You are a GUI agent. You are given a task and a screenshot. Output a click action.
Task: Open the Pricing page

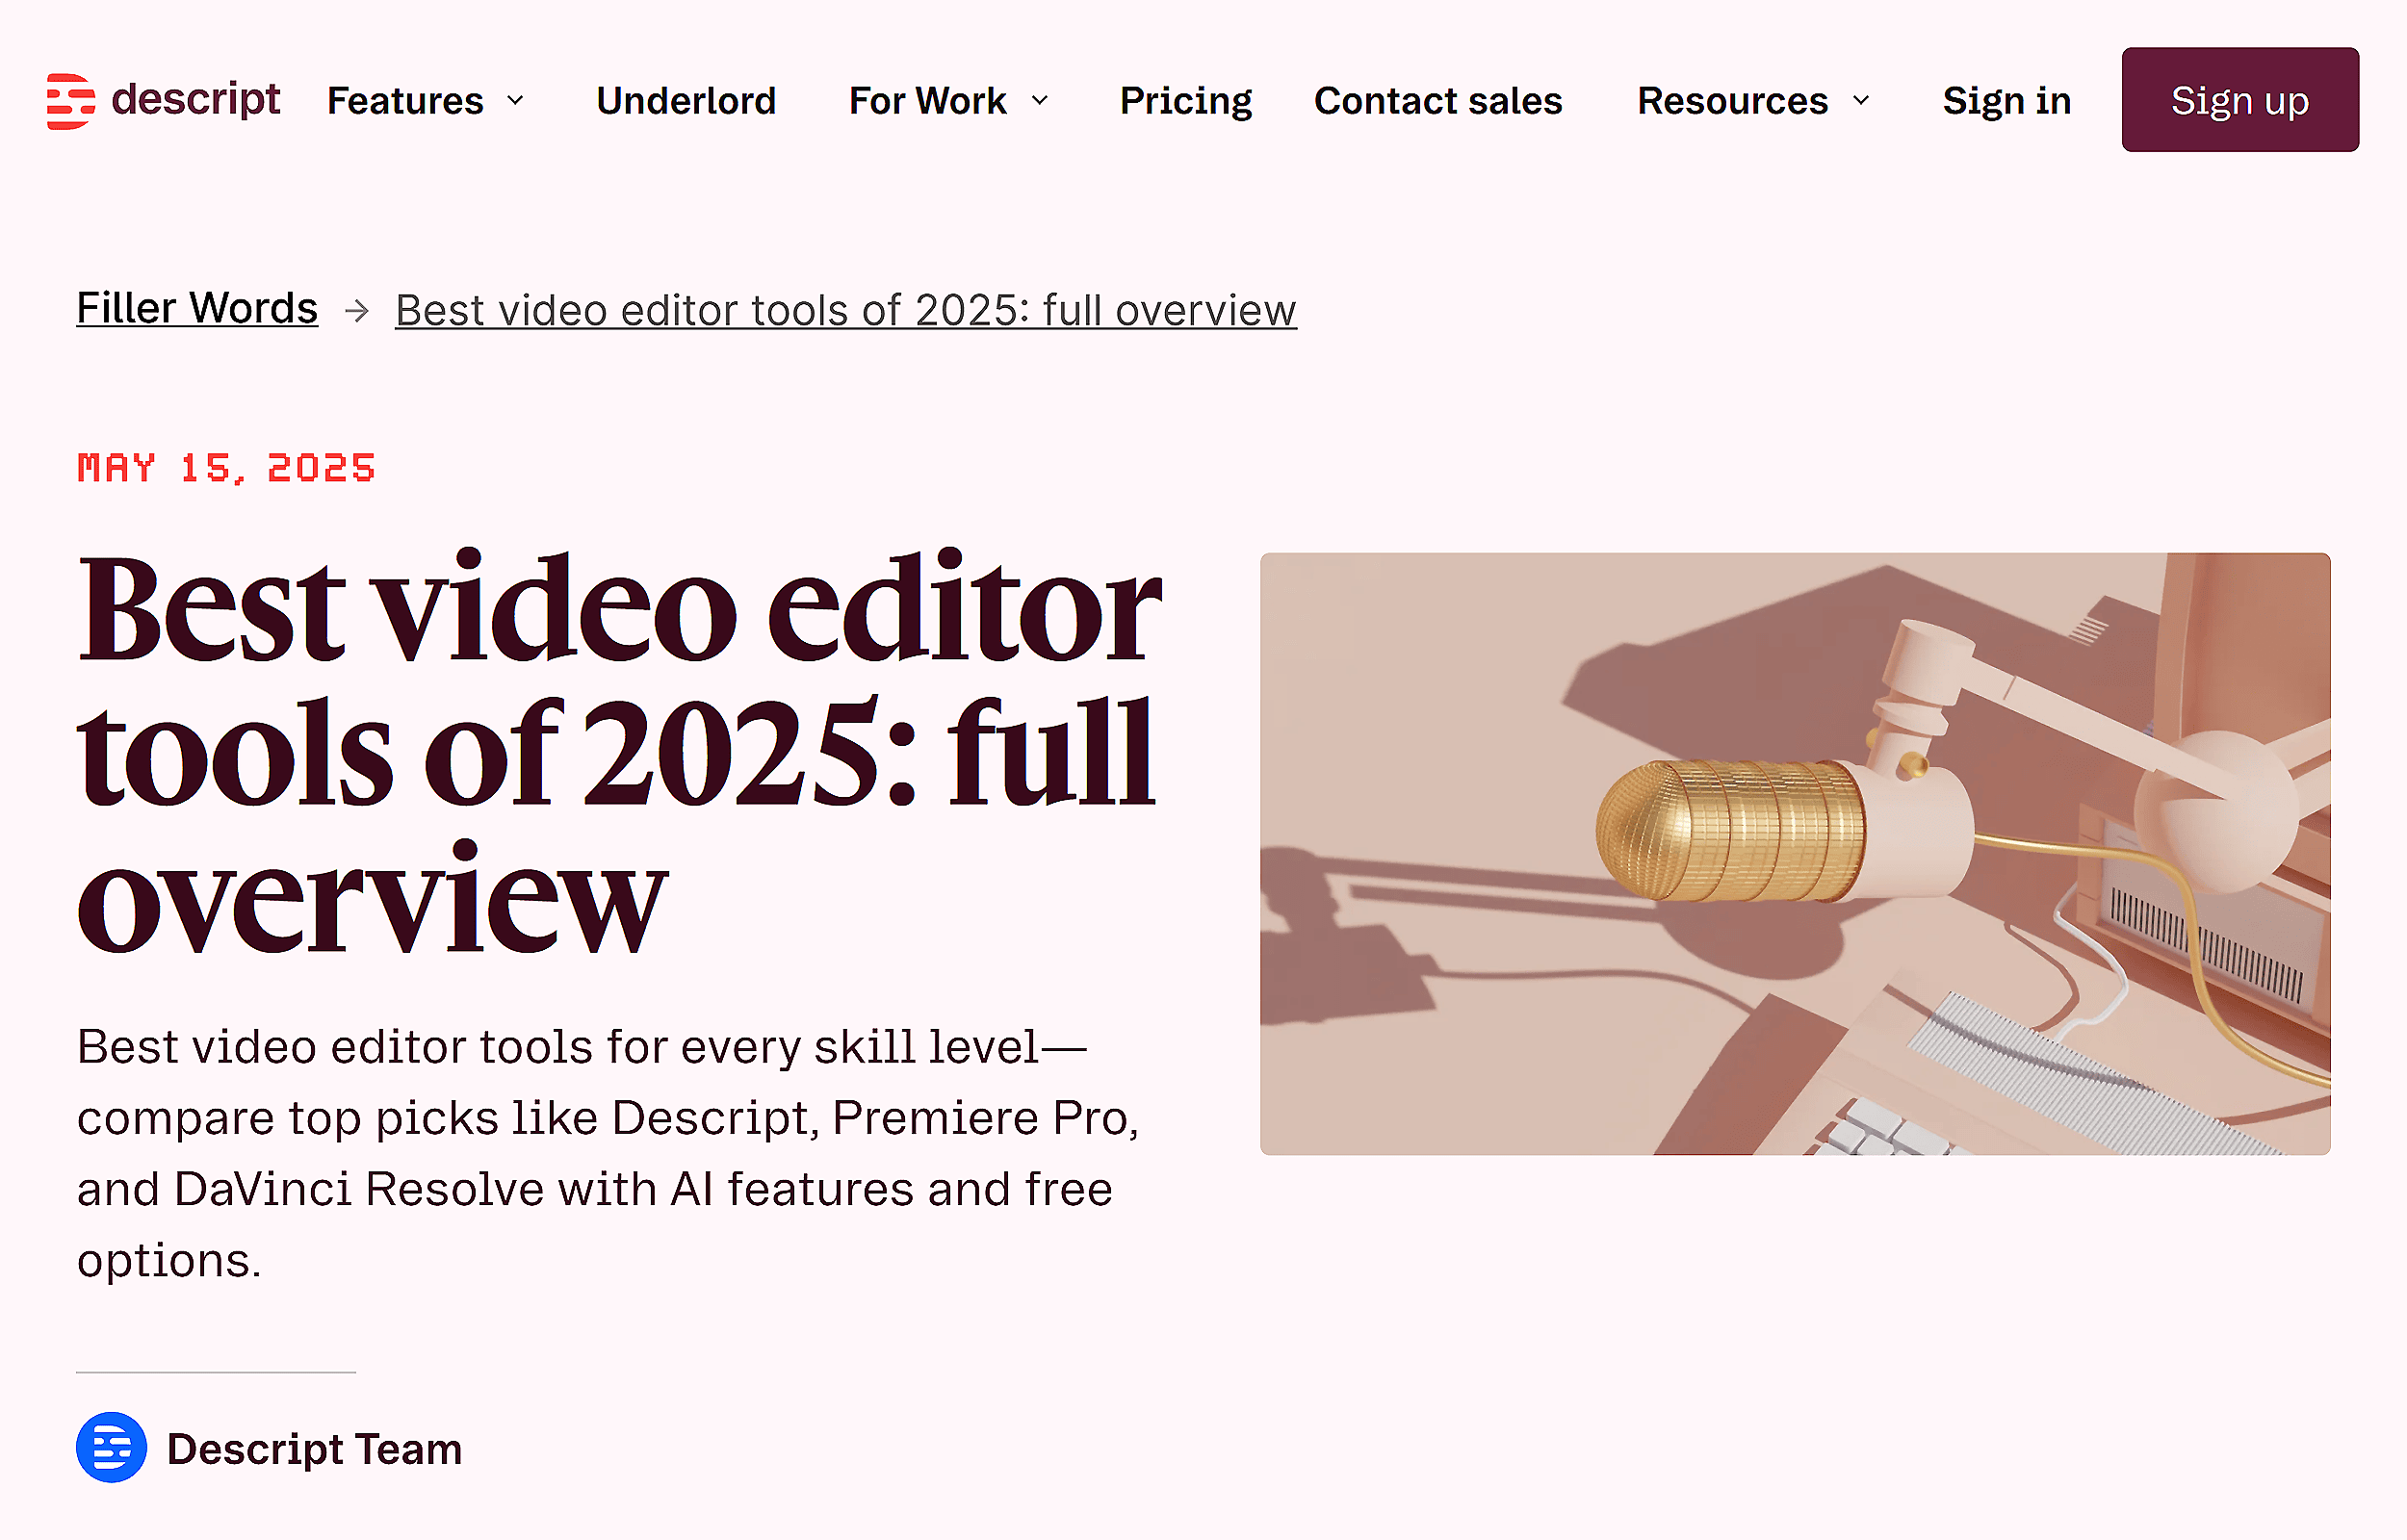click(x=1186, y=100)
